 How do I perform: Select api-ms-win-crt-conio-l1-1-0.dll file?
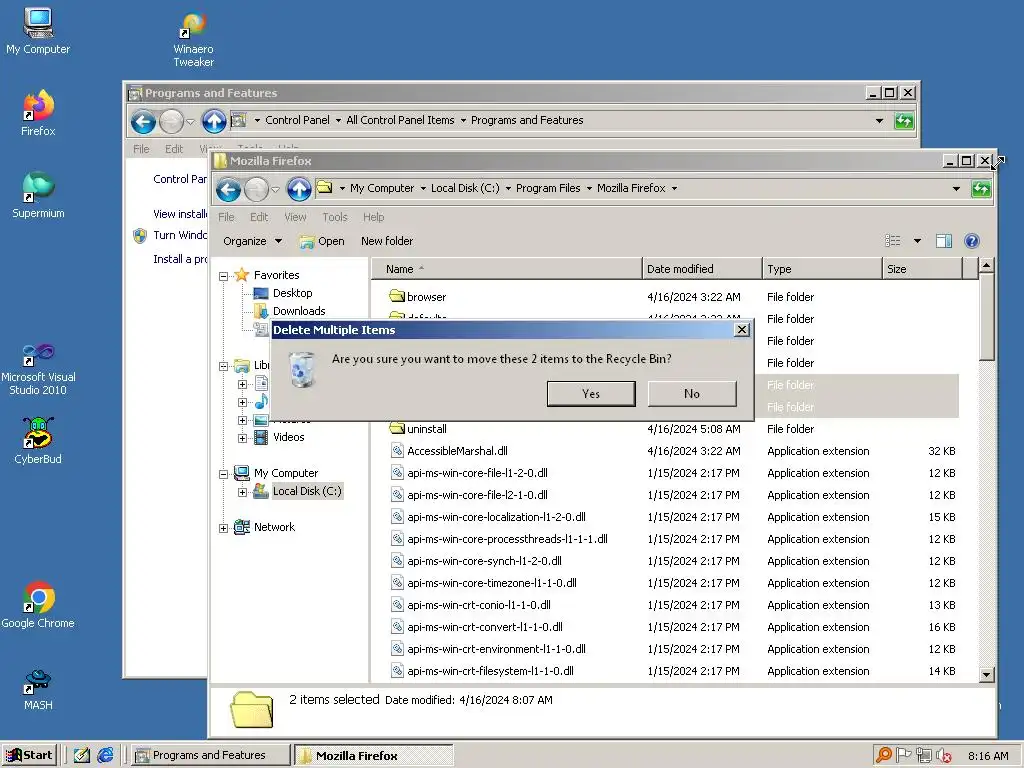click(479, 605)
